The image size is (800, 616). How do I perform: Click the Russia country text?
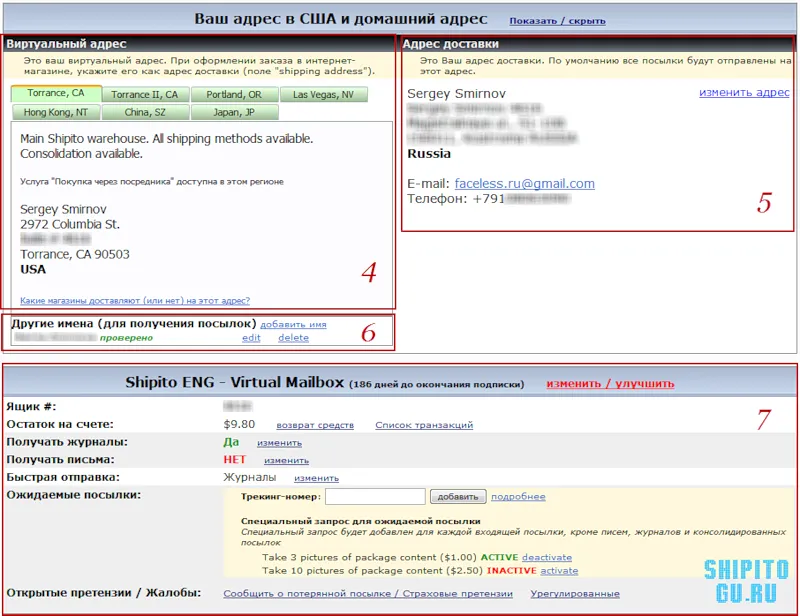click(429, 154)
